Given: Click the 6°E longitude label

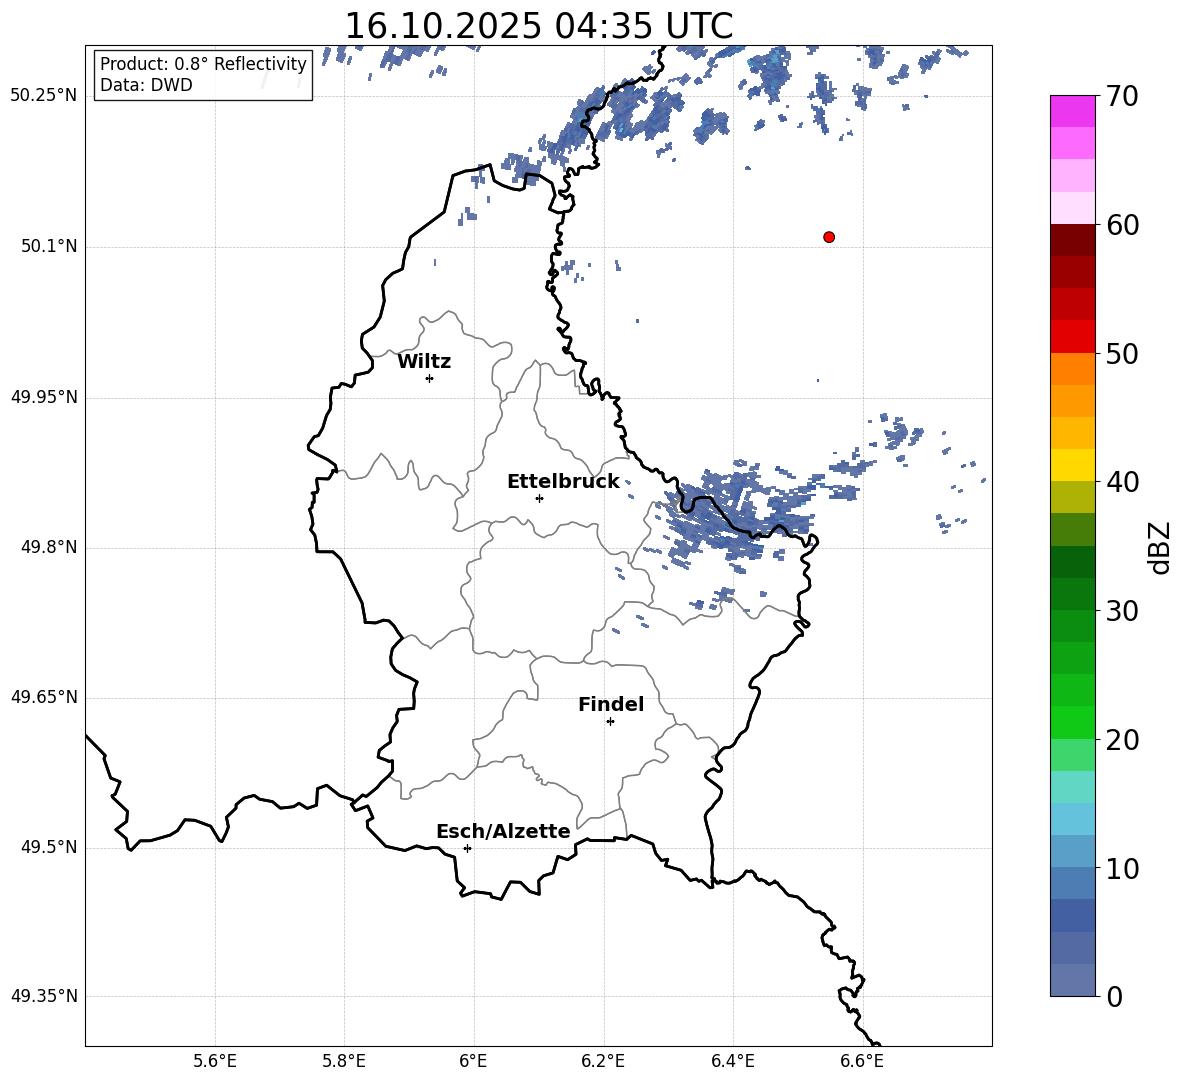Looking at the screenshot, I should click(x=473, y=1062).
